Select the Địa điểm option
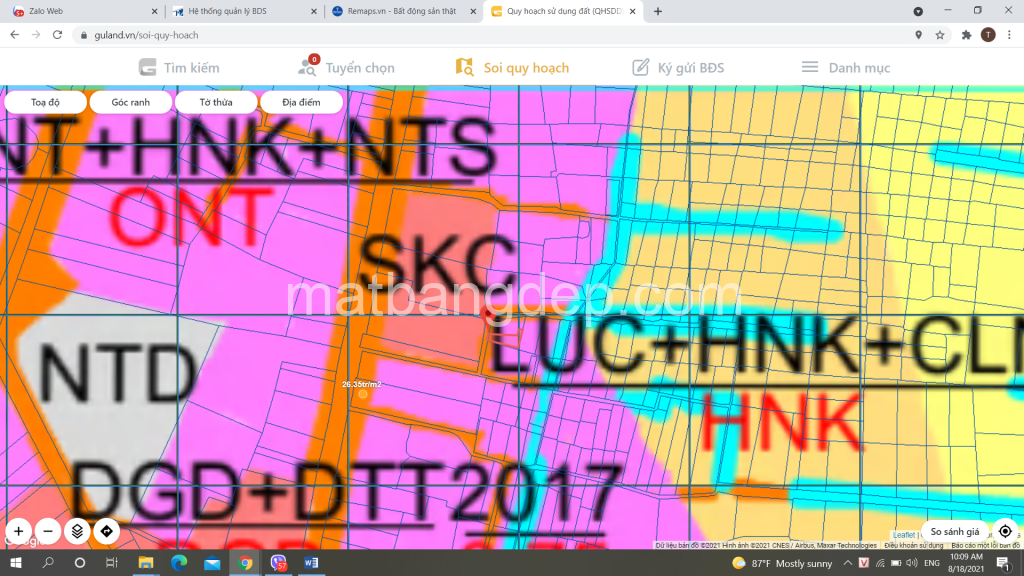 click(x=301, y=102)
